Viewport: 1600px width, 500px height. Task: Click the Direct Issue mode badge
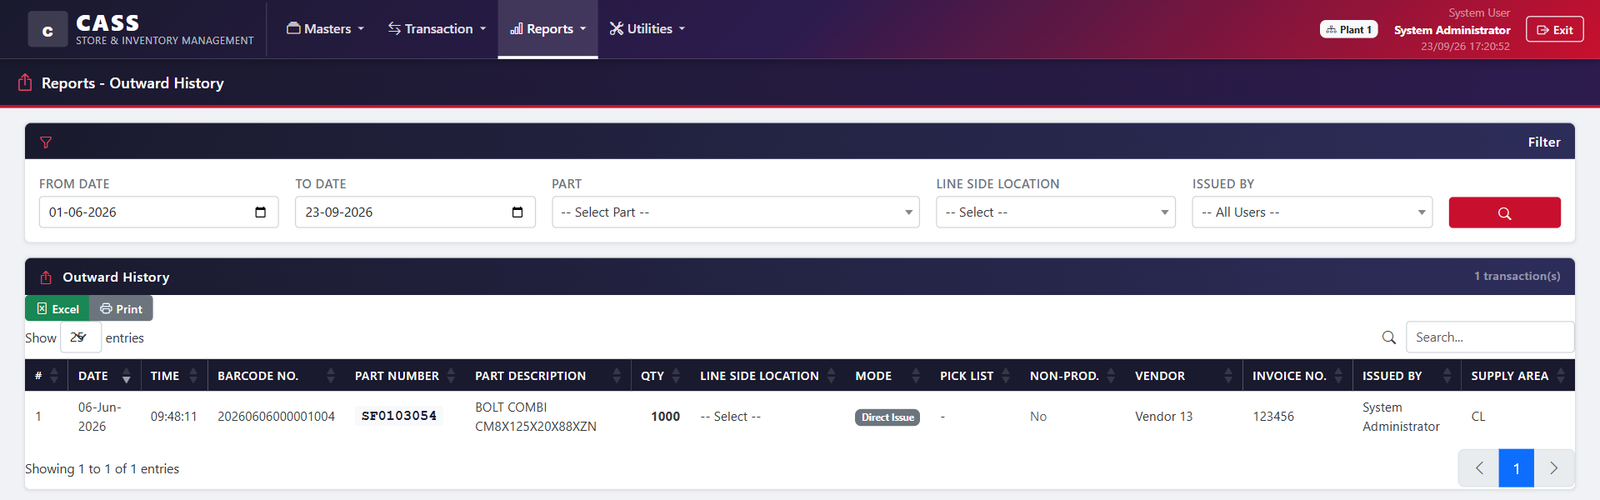[x=887, y=417]
